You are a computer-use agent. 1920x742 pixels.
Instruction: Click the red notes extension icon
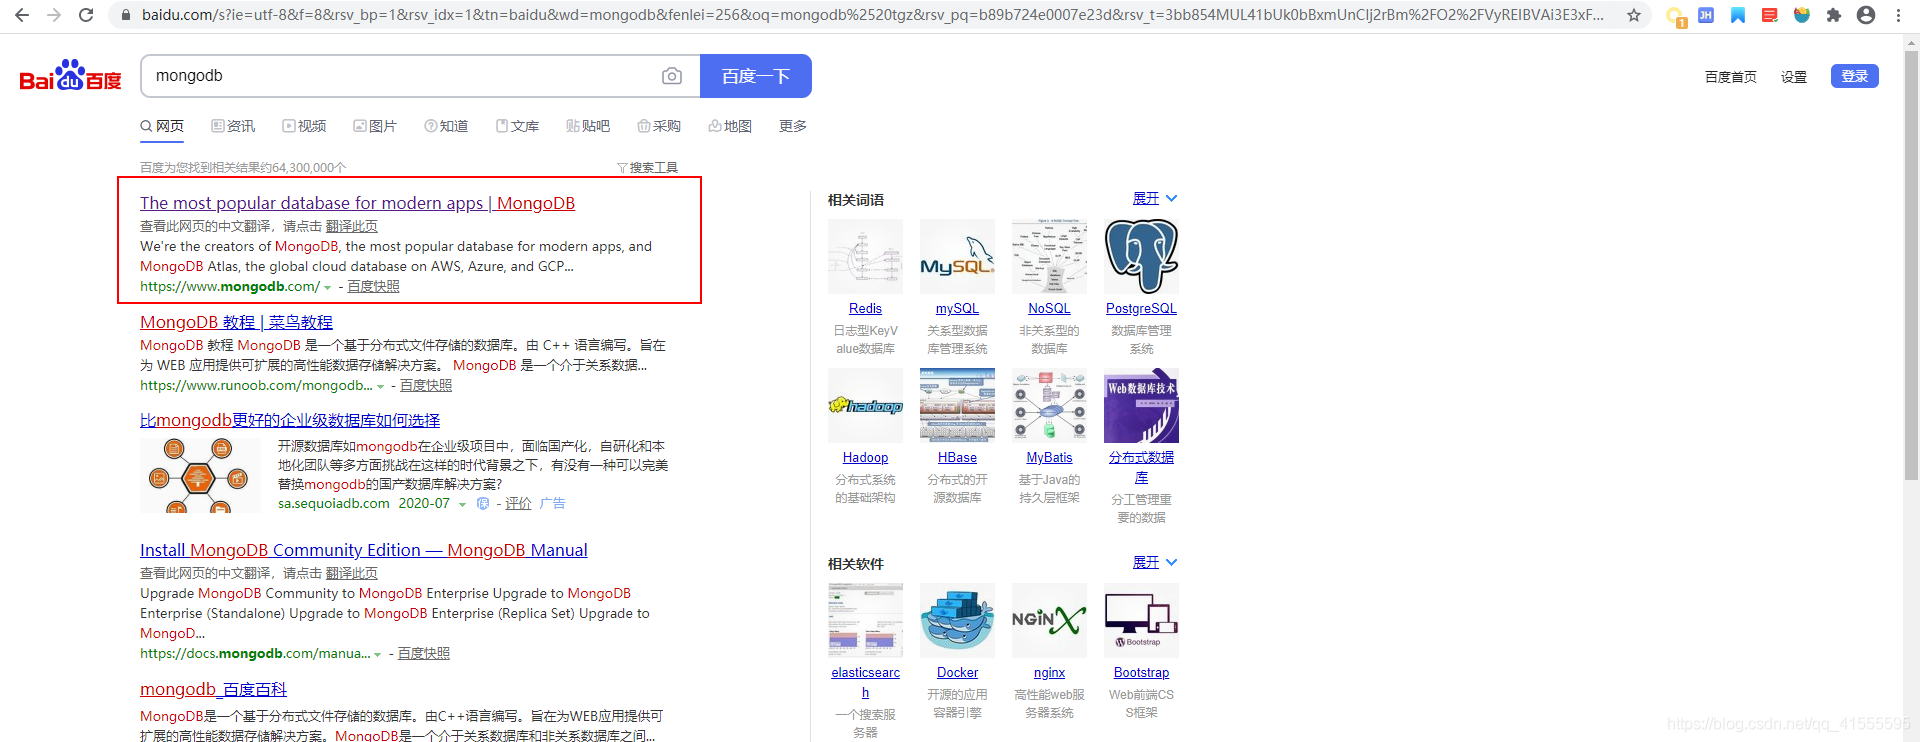pos(1769,15)
